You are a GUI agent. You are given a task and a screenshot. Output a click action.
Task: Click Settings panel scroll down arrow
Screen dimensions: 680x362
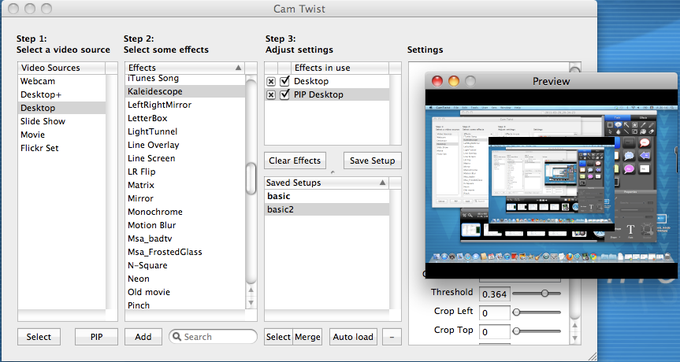(575, 338)
